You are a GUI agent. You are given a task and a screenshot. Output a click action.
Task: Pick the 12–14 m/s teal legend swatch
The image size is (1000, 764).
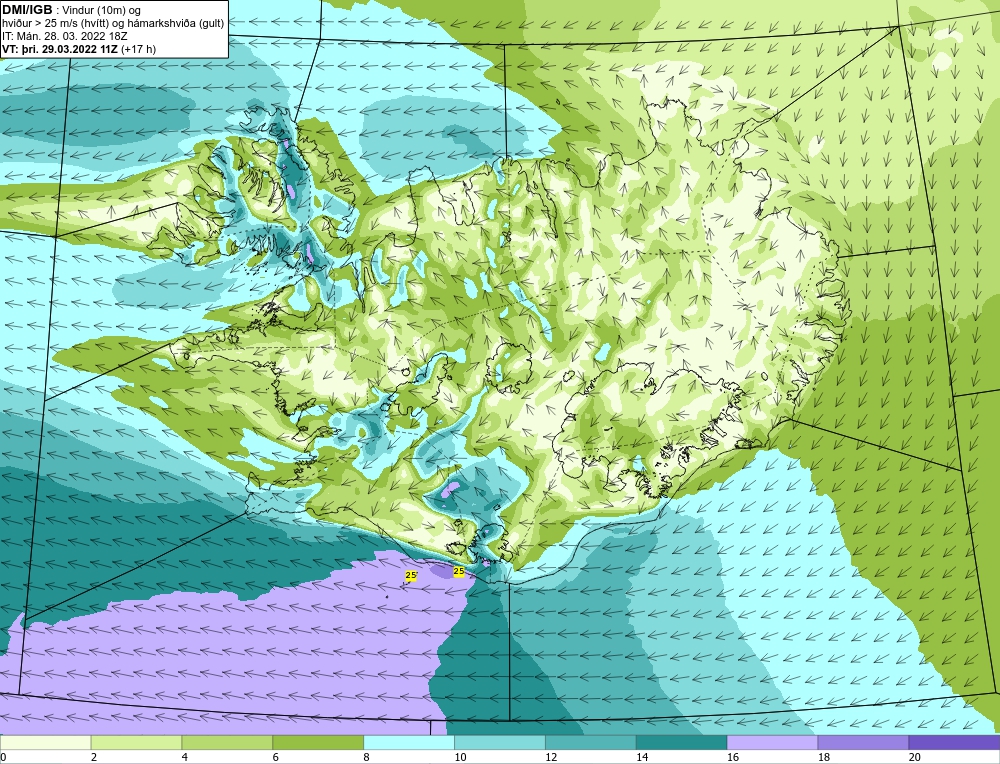pos(591,742)
